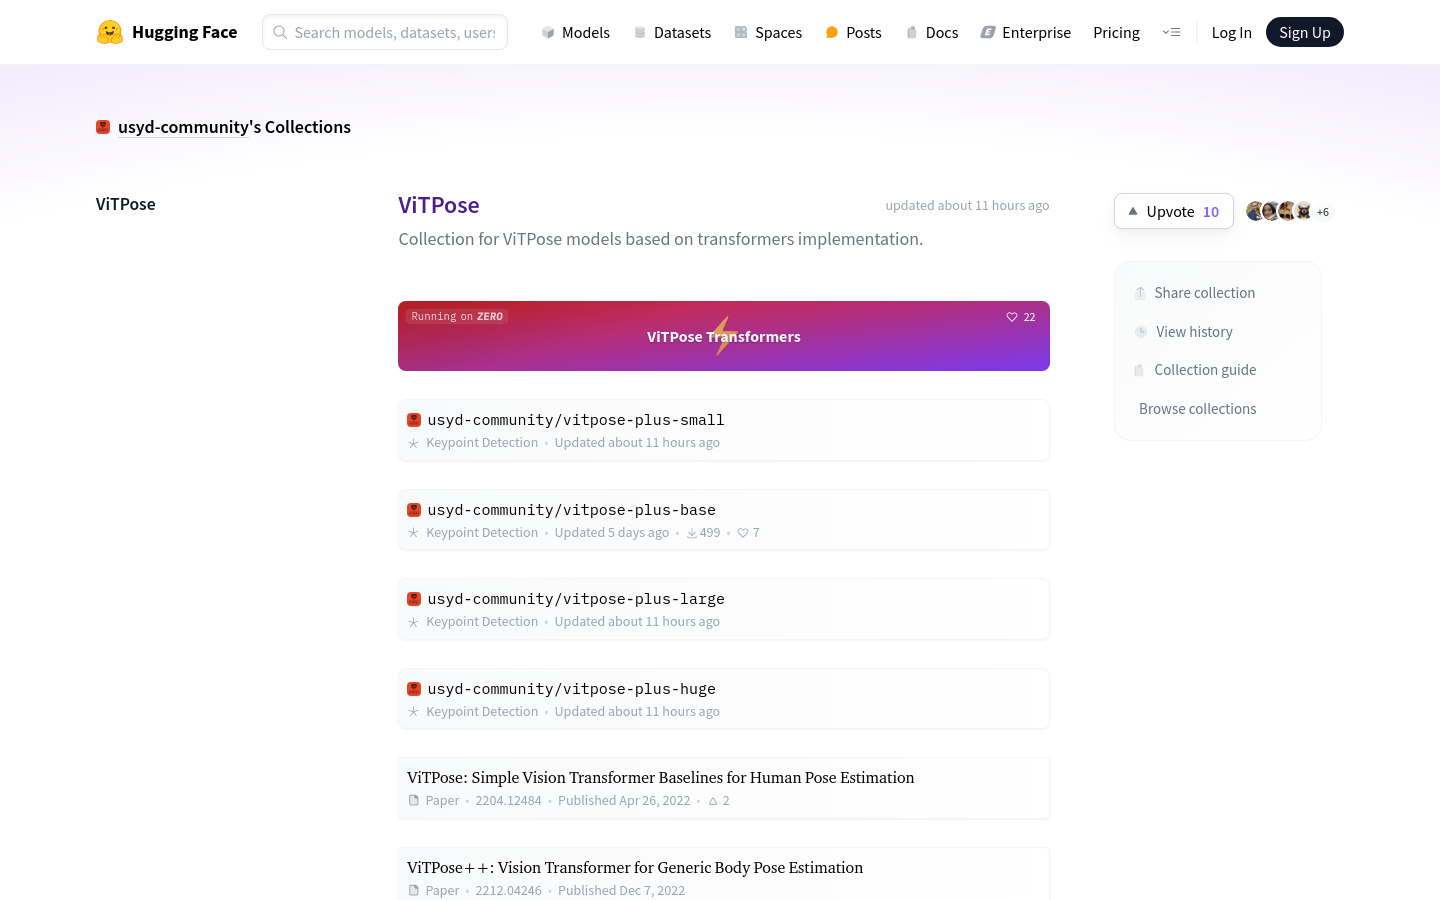1440x900 pixels.
Task: Click avatar icon of vitpose-plus-base
Action: 414,510
